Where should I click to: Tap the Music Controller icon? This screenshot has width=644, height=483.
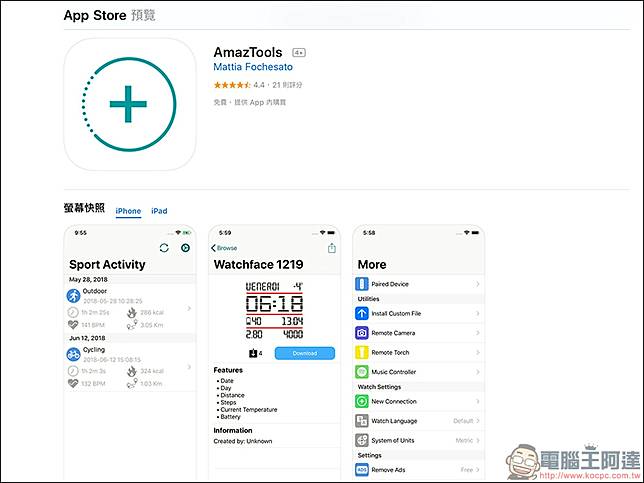point(362,372)
